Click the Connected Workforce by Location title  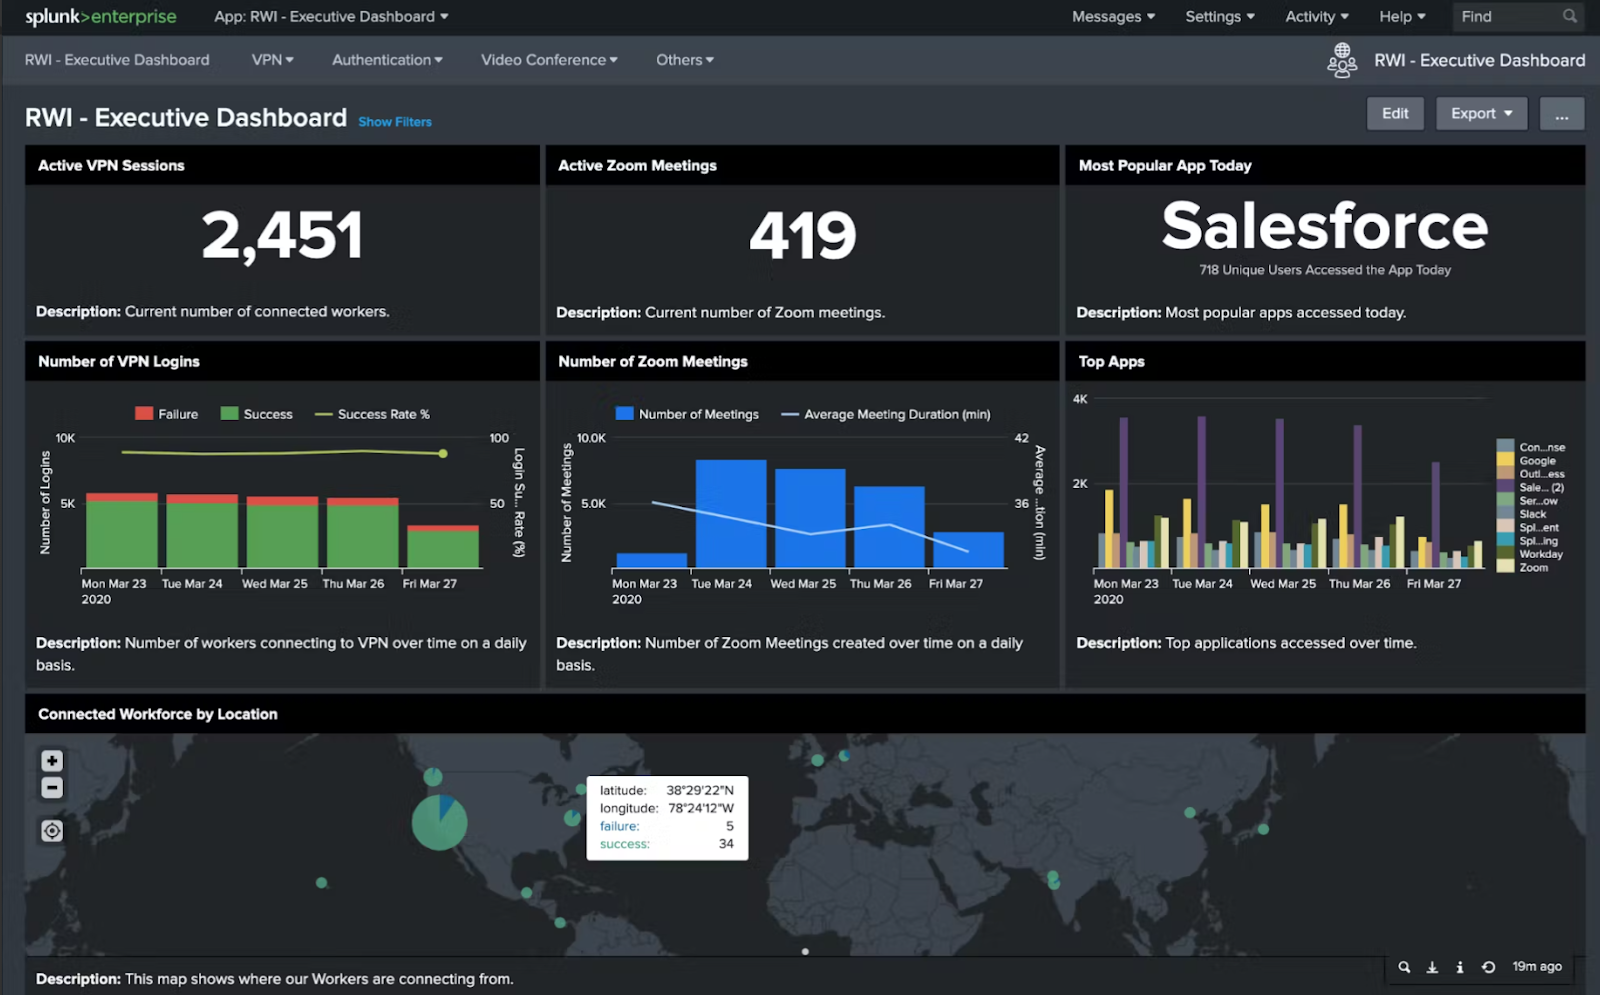tap(158, 714)
